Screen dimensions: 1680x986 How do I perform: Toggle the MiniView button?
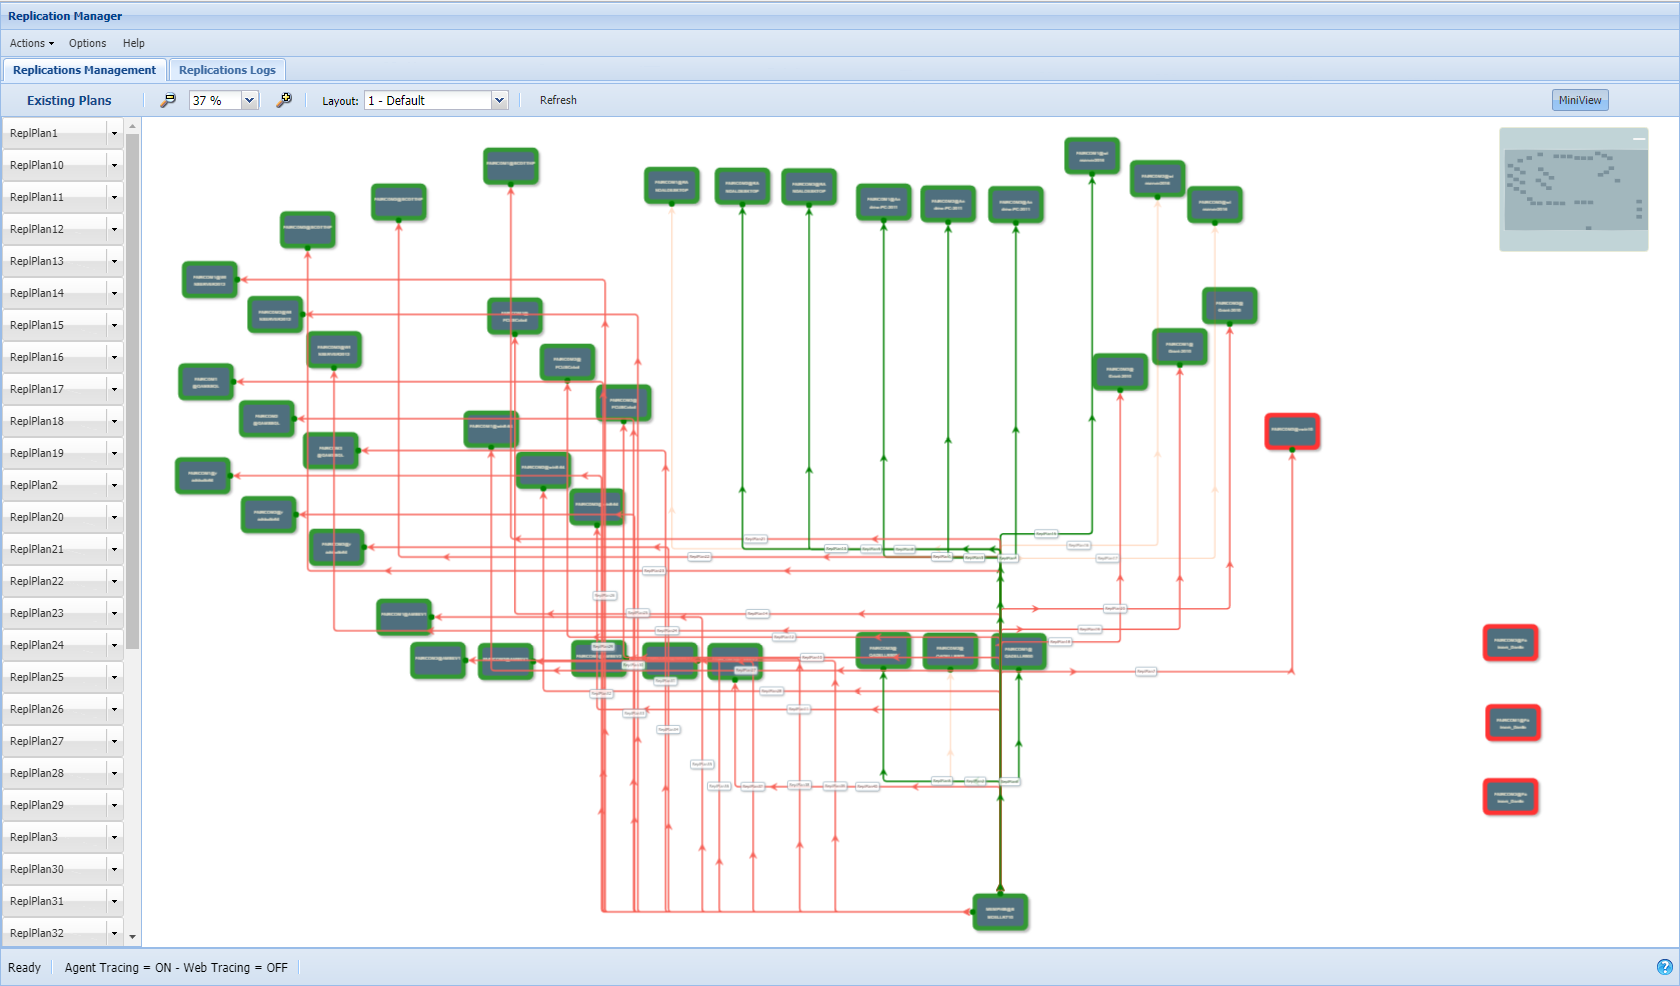(1580, 100)
